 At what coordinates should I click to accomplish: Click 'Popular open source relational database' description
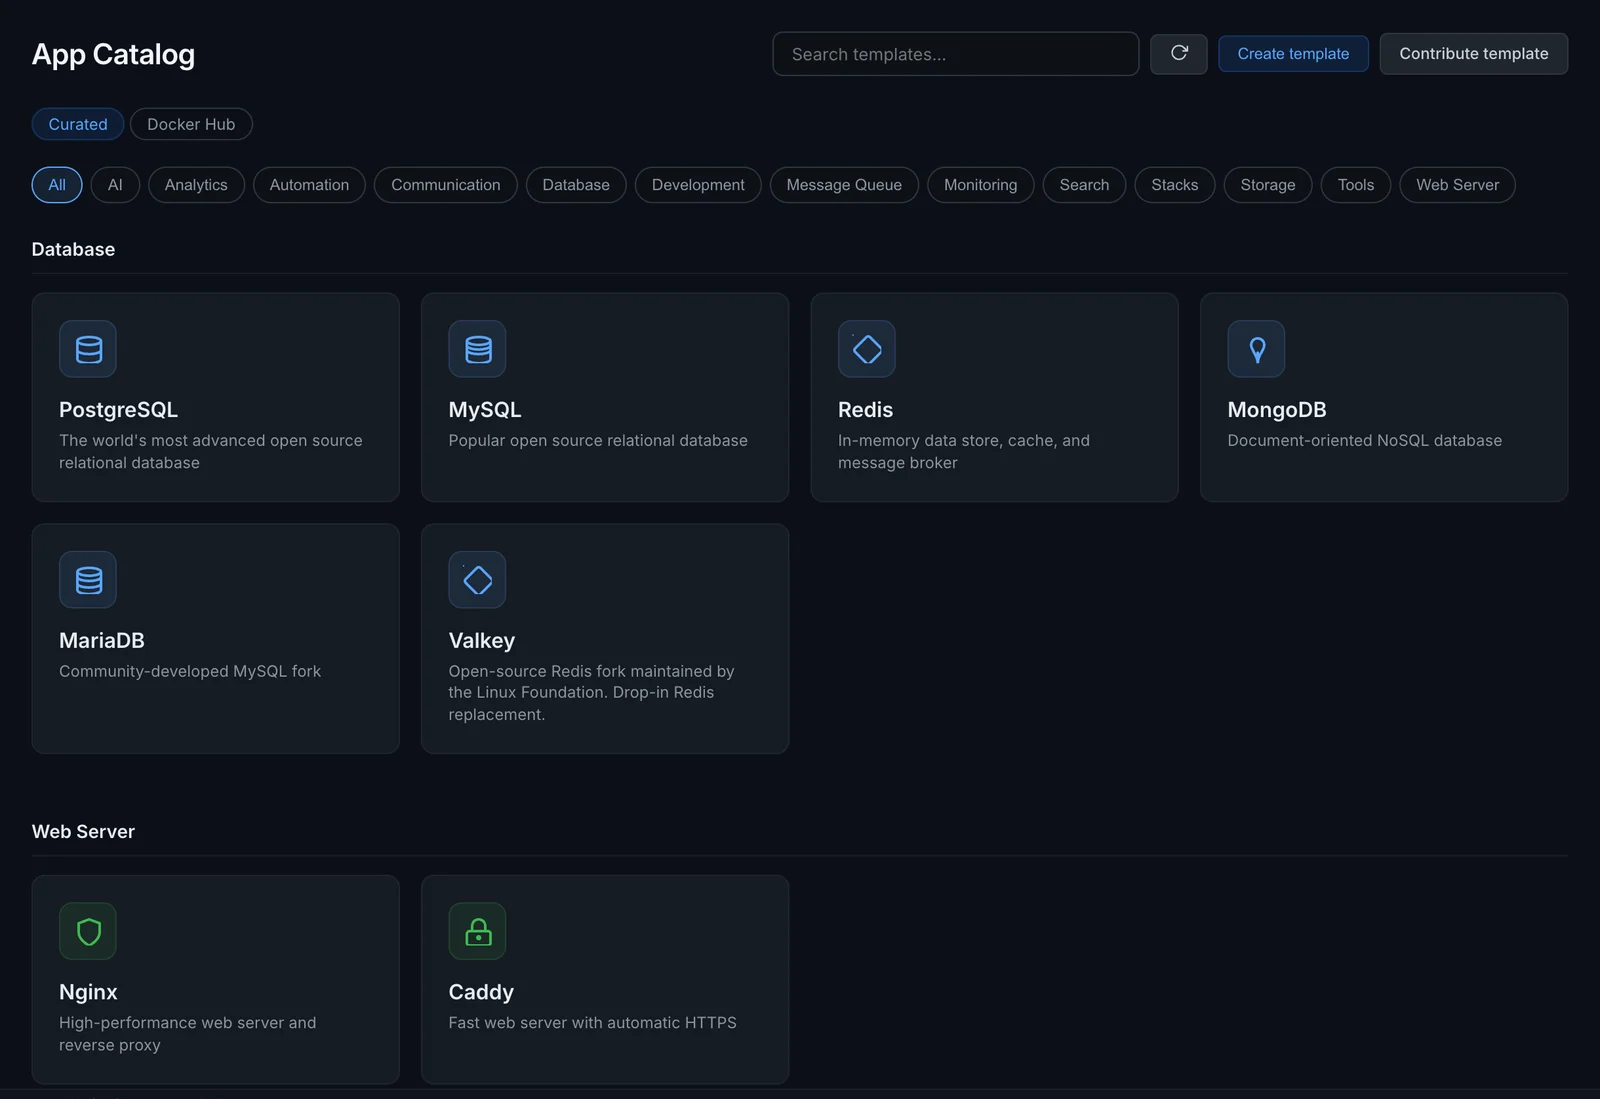pos(598,441)
